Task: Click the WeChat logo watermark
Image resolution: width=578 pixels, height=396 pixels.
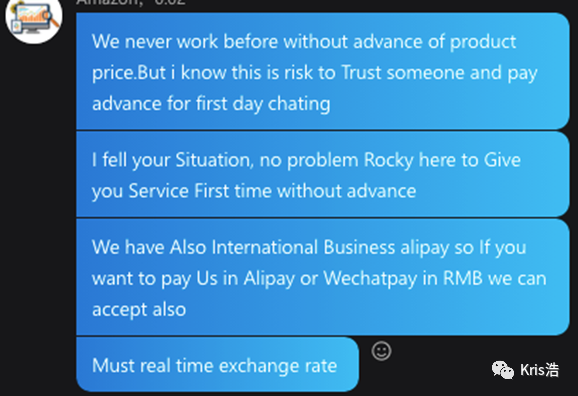Action: click(503, 369)
